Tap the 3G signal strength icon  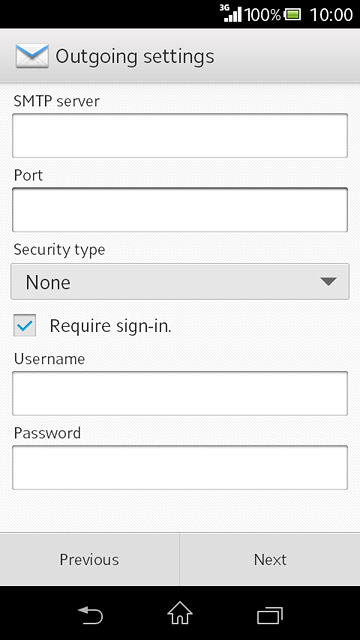coord(231,13)
